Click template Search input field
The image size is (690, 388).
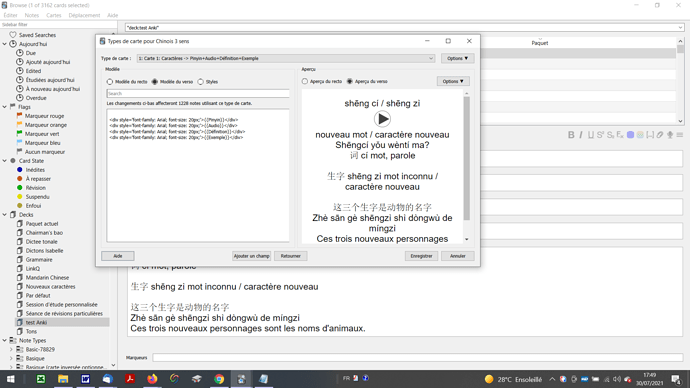pyautogui.click(x=198, y=94)
